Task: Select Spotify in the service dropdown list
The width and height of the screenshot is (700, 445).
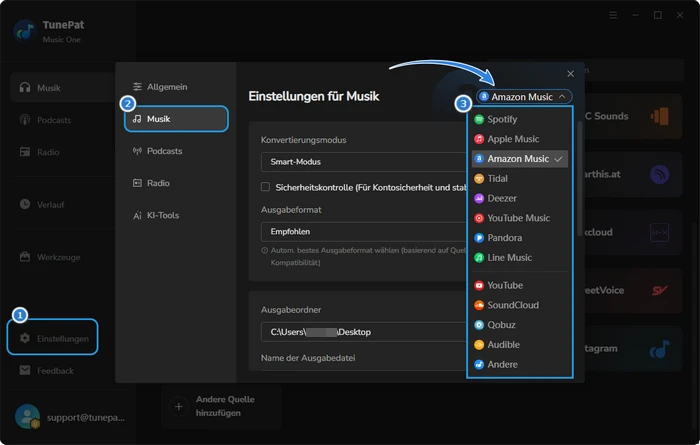Action: (x=520, y=119)
